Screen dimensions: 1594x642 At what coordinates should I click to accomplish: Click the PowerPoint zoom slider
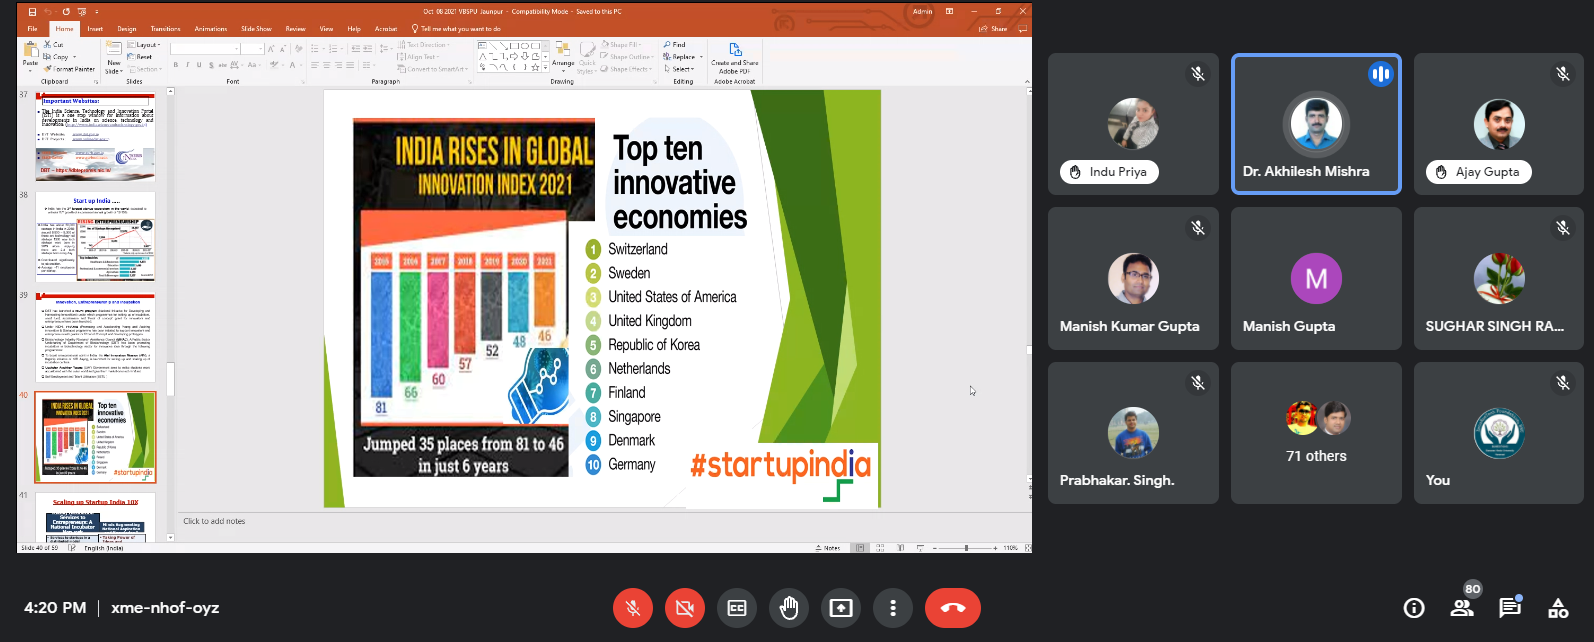[x=966, y=548]
